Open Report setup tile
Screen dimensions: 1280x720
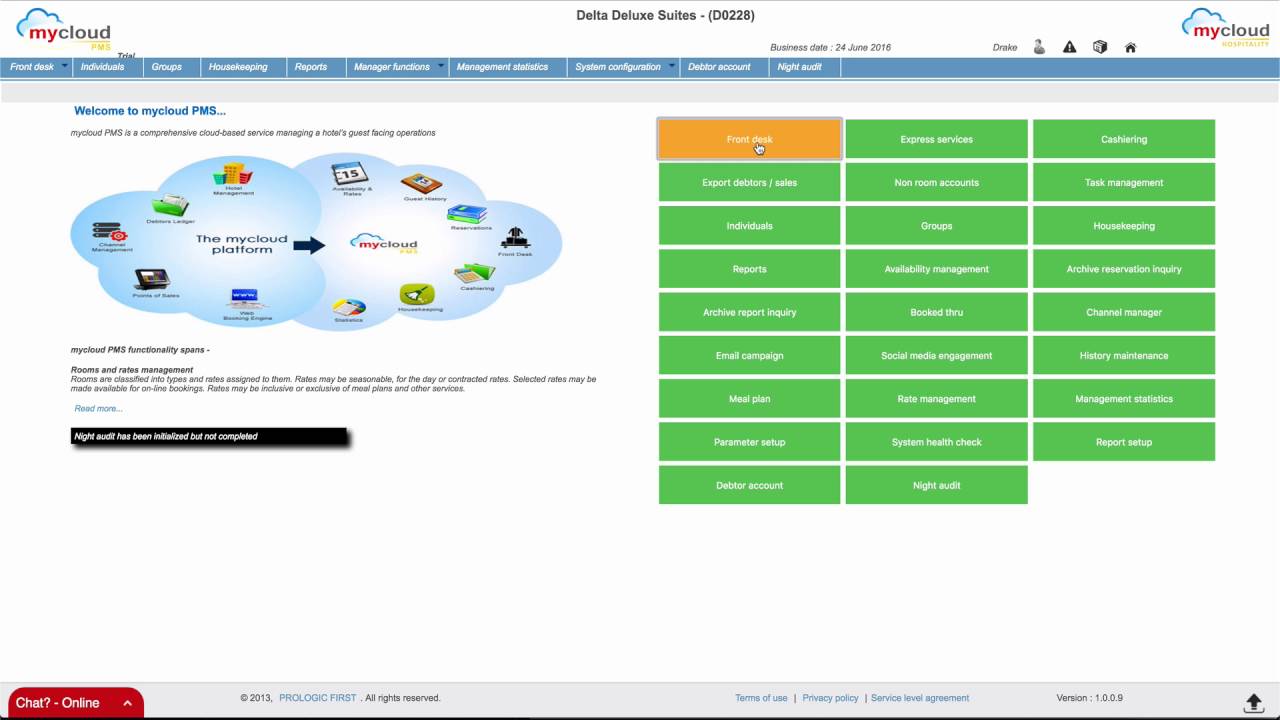pyautogui.click(x=1124, y=442)
